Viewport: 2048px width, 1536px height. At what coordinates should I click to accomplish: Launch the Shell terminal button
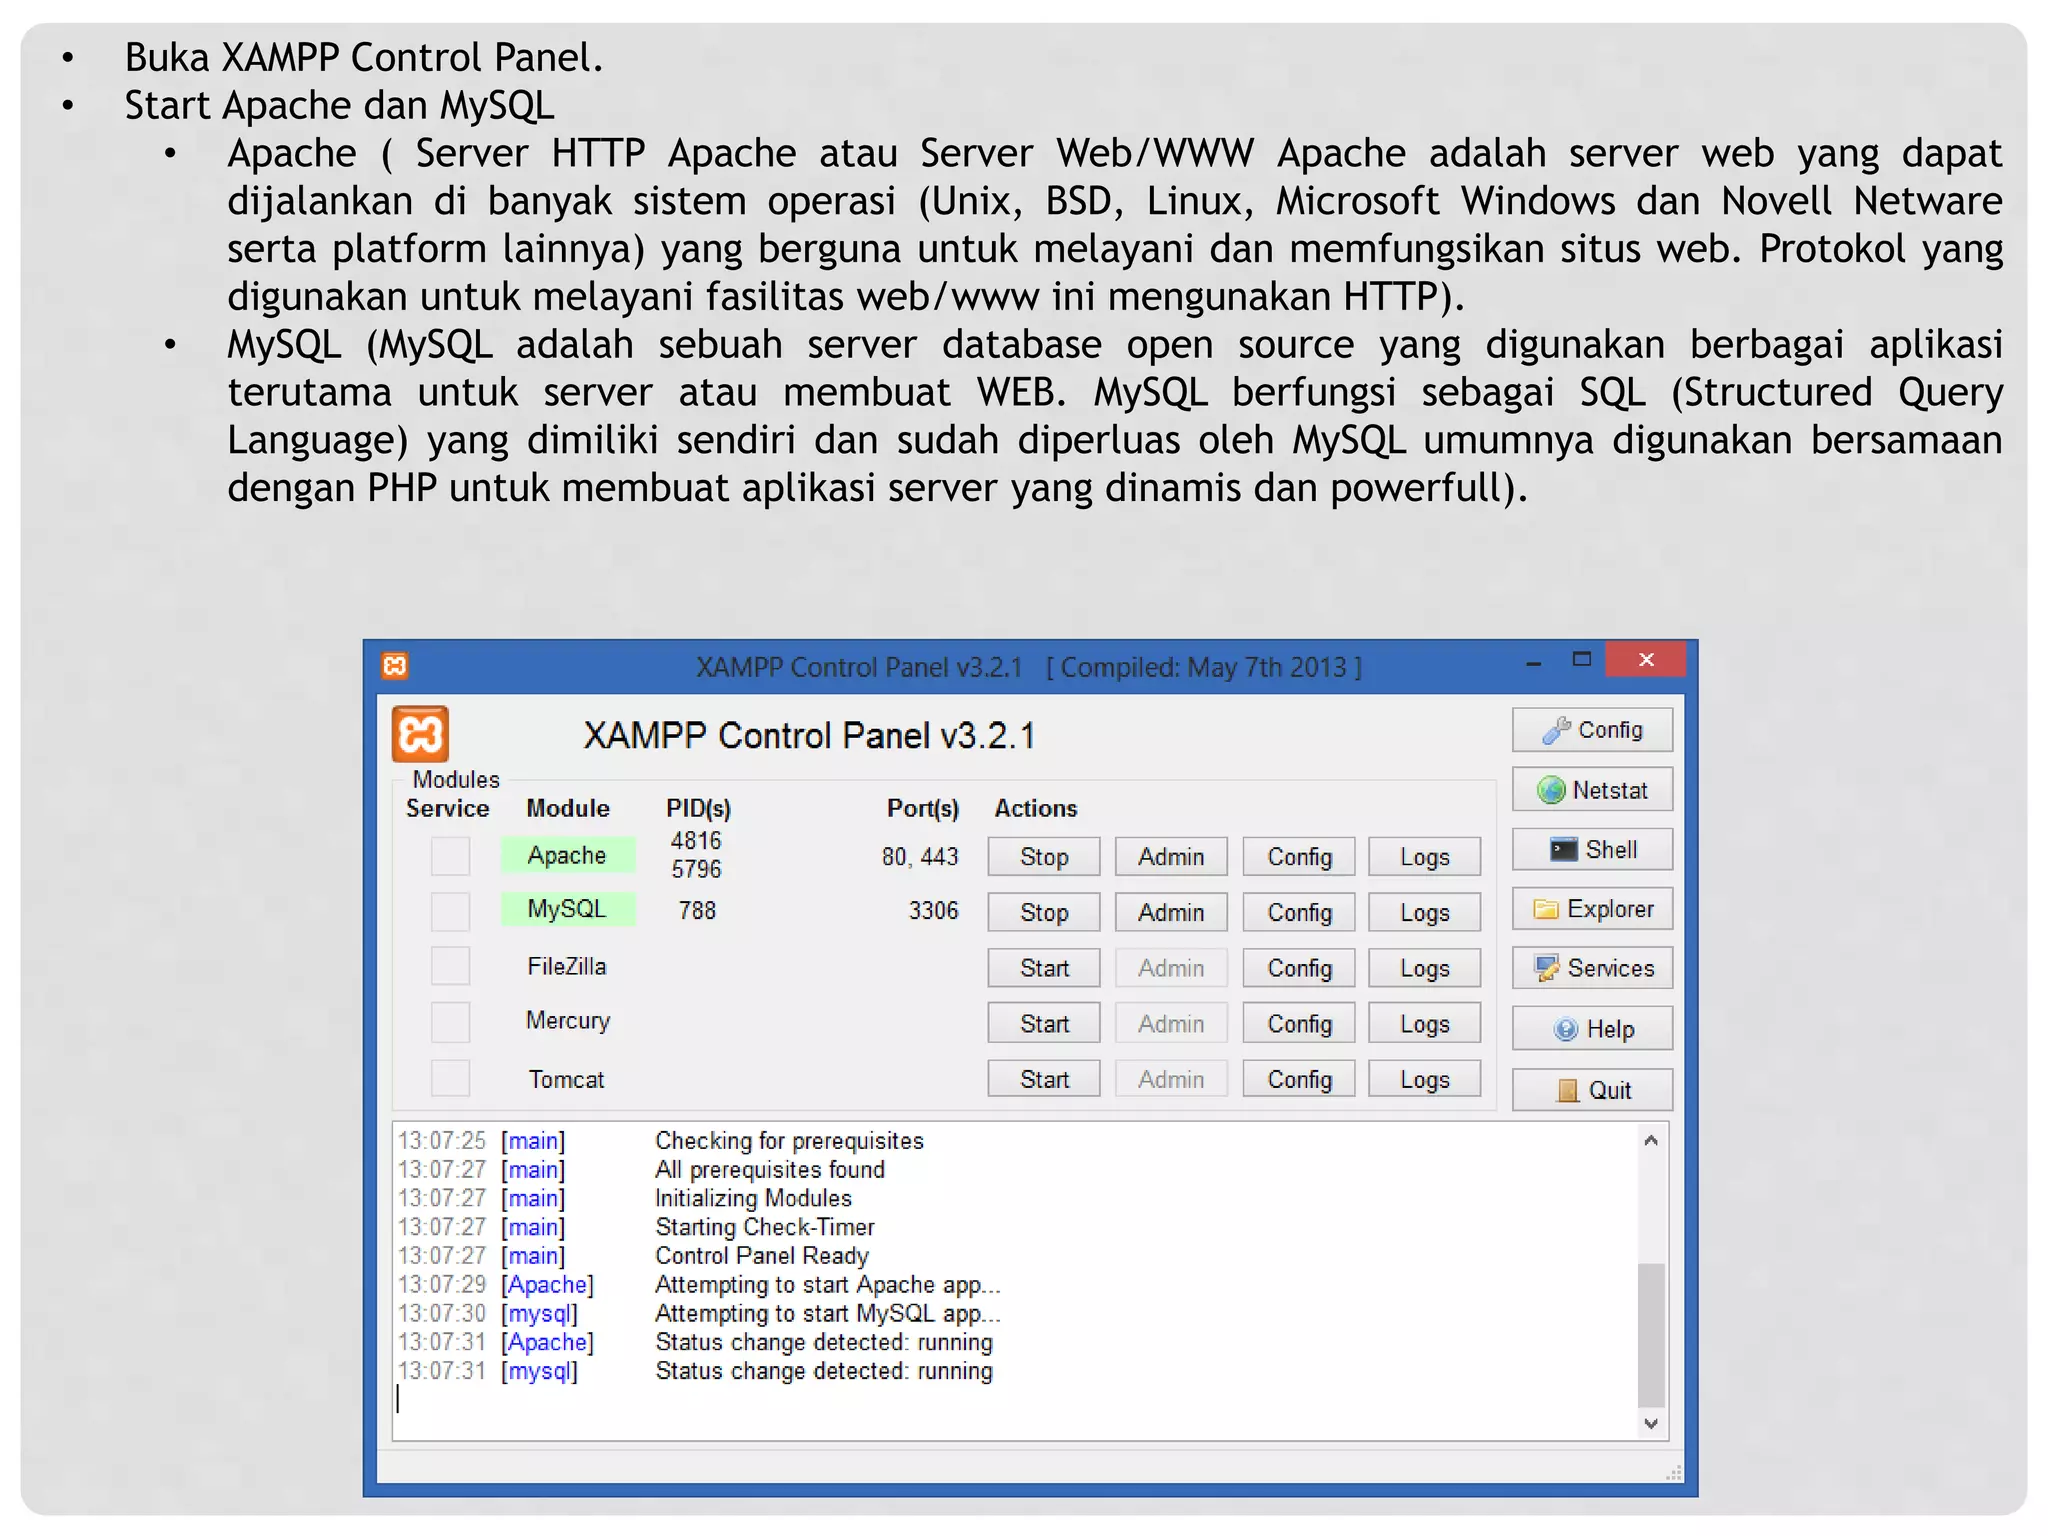click(1592, 850)
